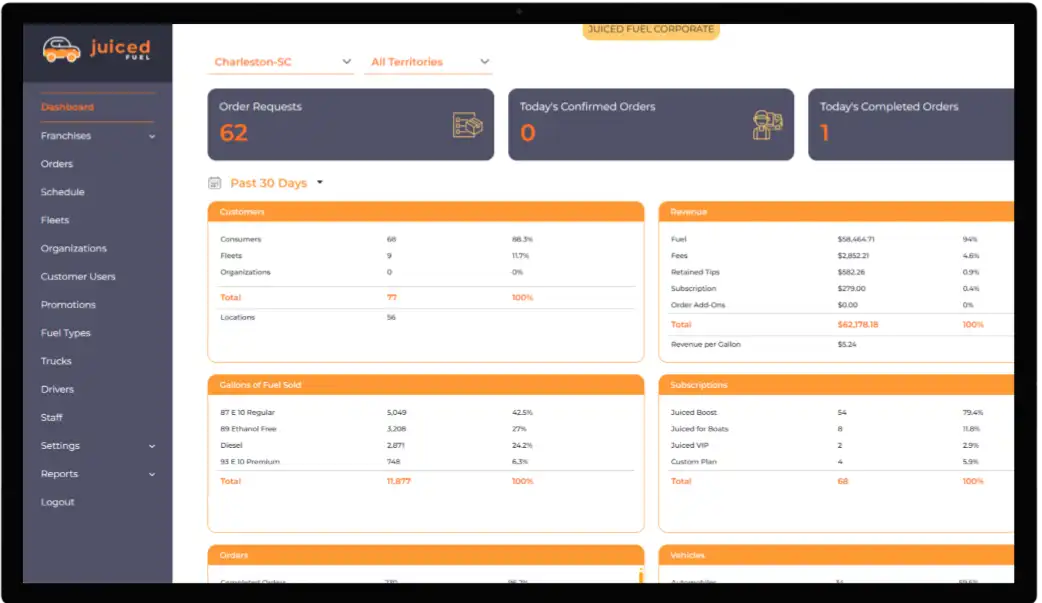This screenshot has height=603, width=1042.
Task: Expand the Settings sidebar menu
Action: click(98, 445)
